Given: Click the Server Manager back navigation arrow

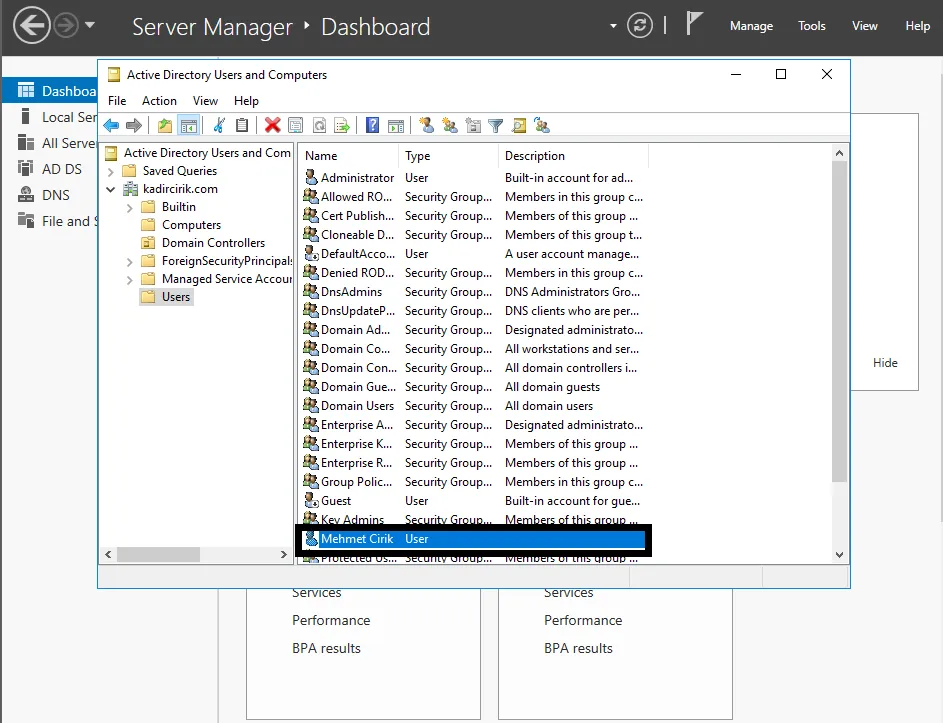Looking at the screenshot, I should (x=31, y=26).
